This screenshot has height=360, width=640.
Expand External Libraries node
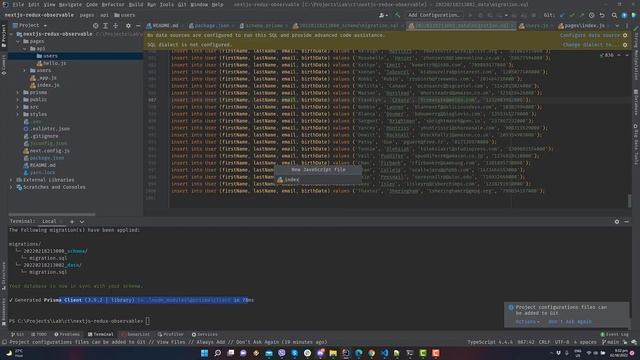pyautogui.click(x=11, y=180)
